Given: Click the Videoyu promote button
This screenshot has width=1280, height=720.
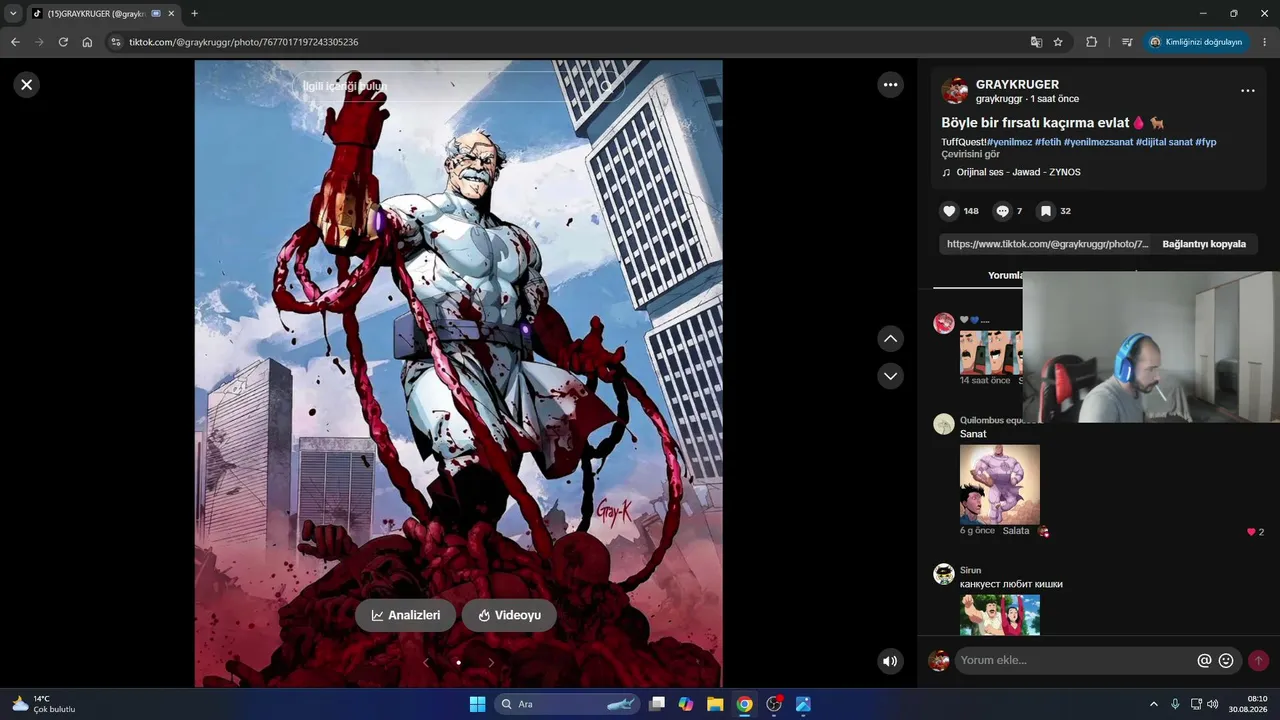Looking at the screenshot, I should 509,615.
